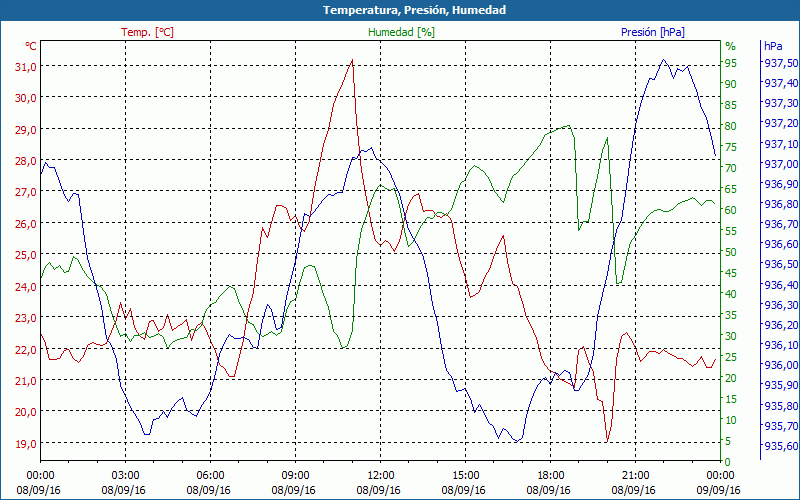Click the 18:00 time axis label
This screenshot has width=800, height=500.
tap(551, 476)
